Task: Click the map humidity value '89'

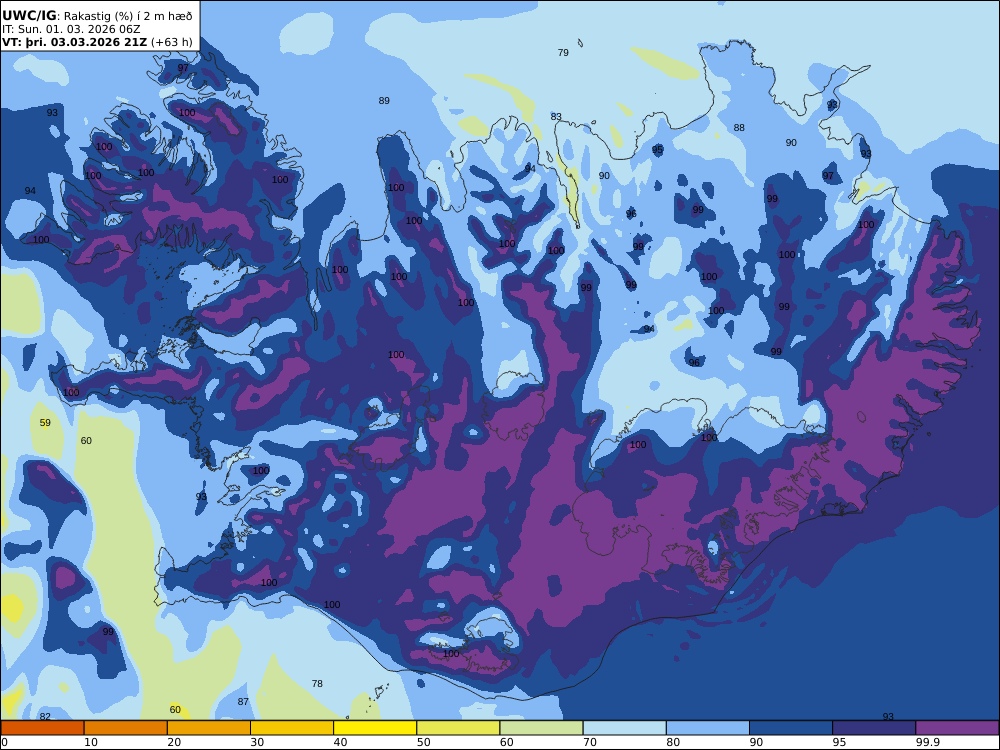Action: pos(384,101)
